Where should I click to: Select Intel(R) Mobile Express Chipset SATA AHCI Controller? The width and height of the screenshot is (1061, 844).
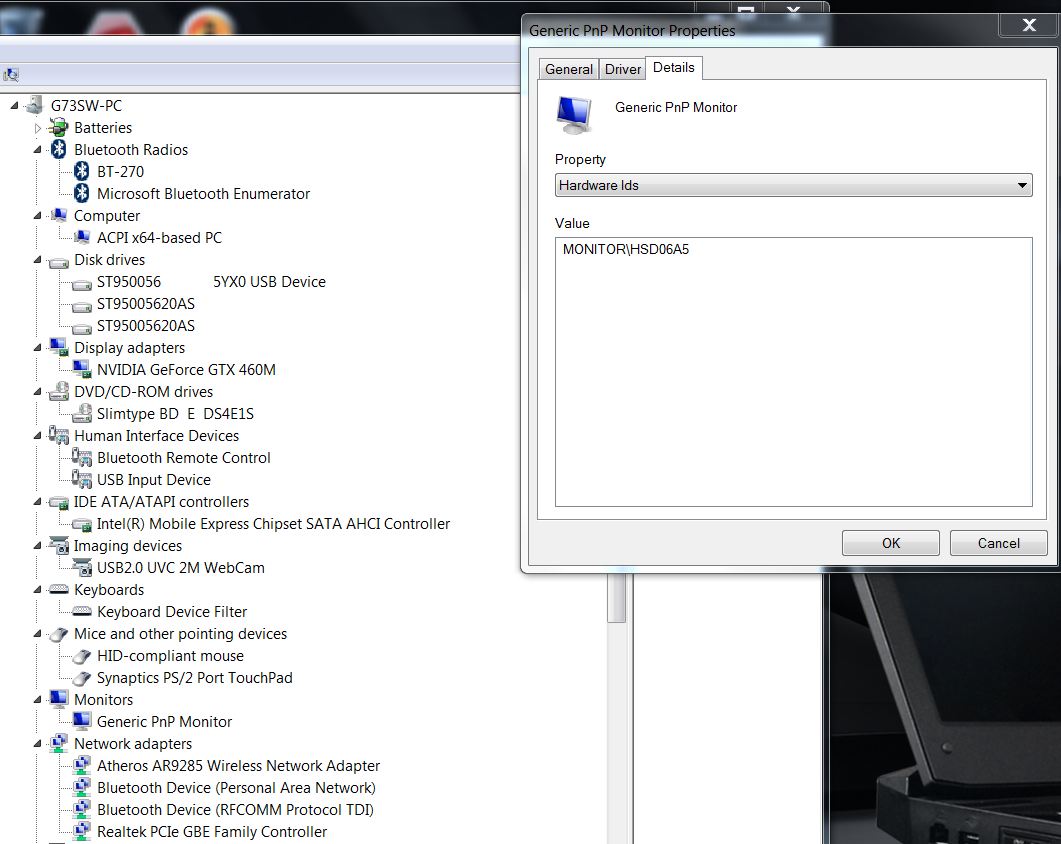point(273,524)
